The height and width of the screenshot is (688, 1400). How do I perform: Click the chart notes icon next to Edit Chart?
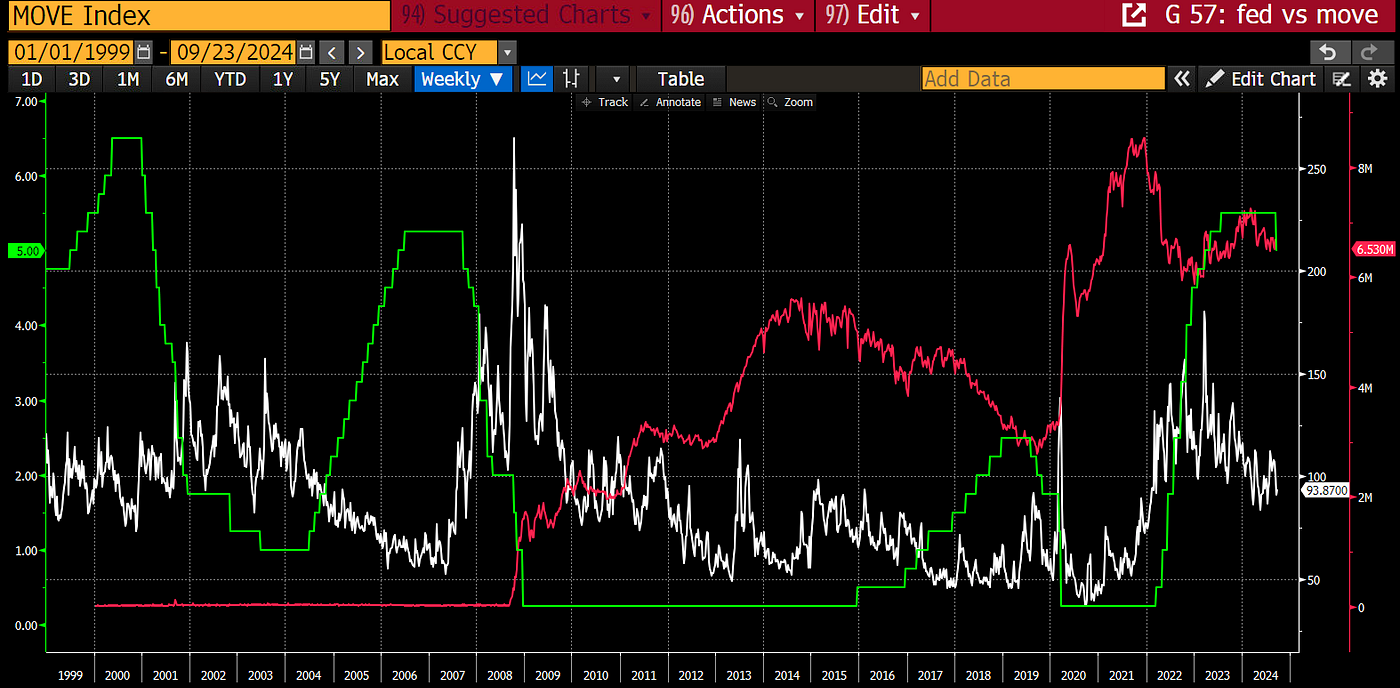click(x=1341, y=79)
